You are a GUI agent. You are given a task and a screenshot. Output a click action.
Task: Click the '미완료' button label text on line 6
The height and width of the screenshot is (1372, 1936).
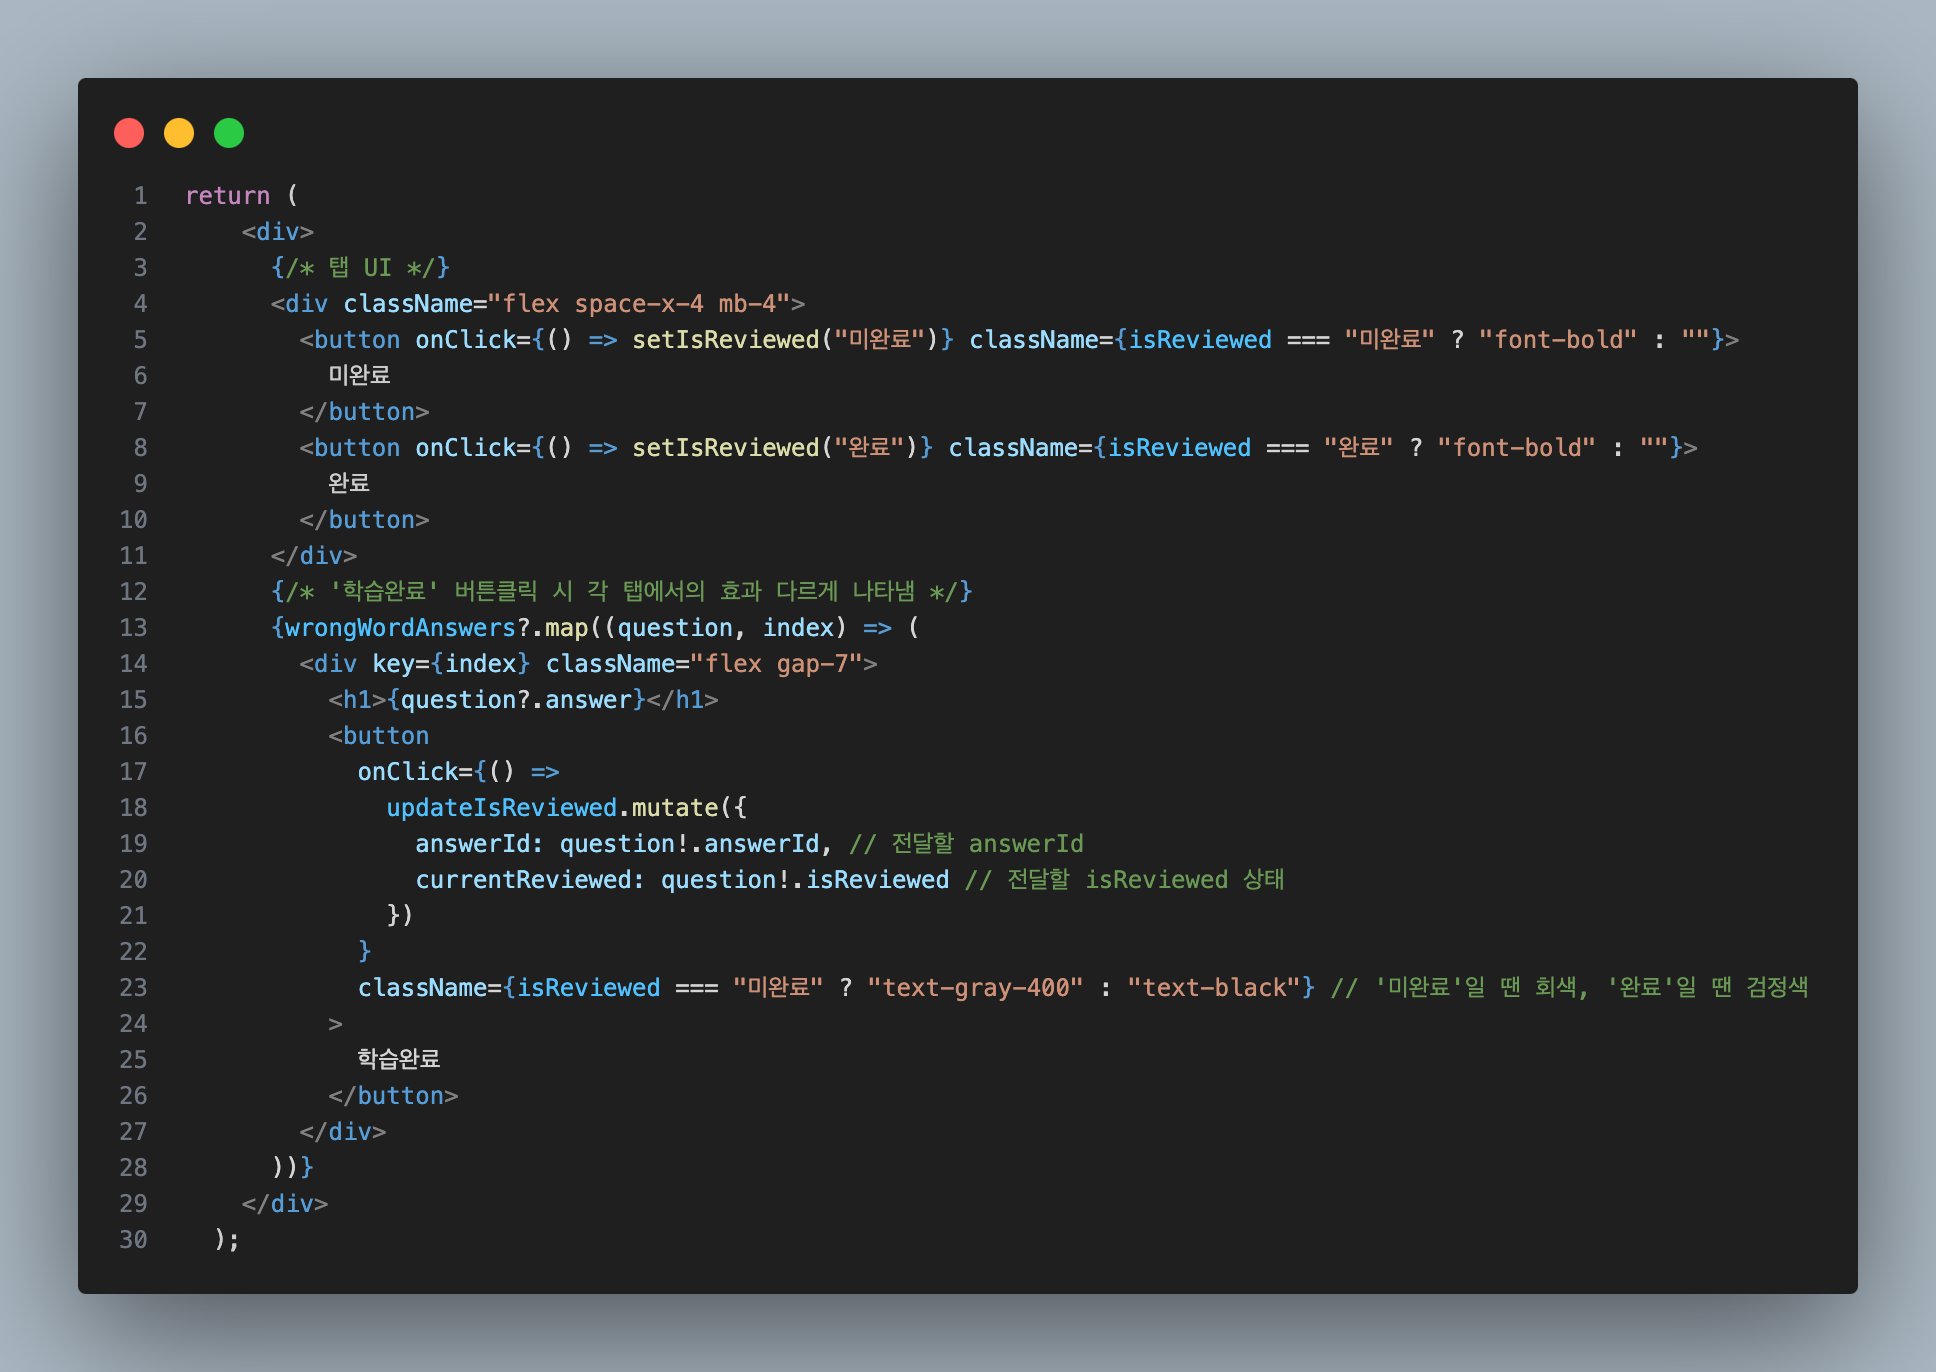(x=359, y=376)
